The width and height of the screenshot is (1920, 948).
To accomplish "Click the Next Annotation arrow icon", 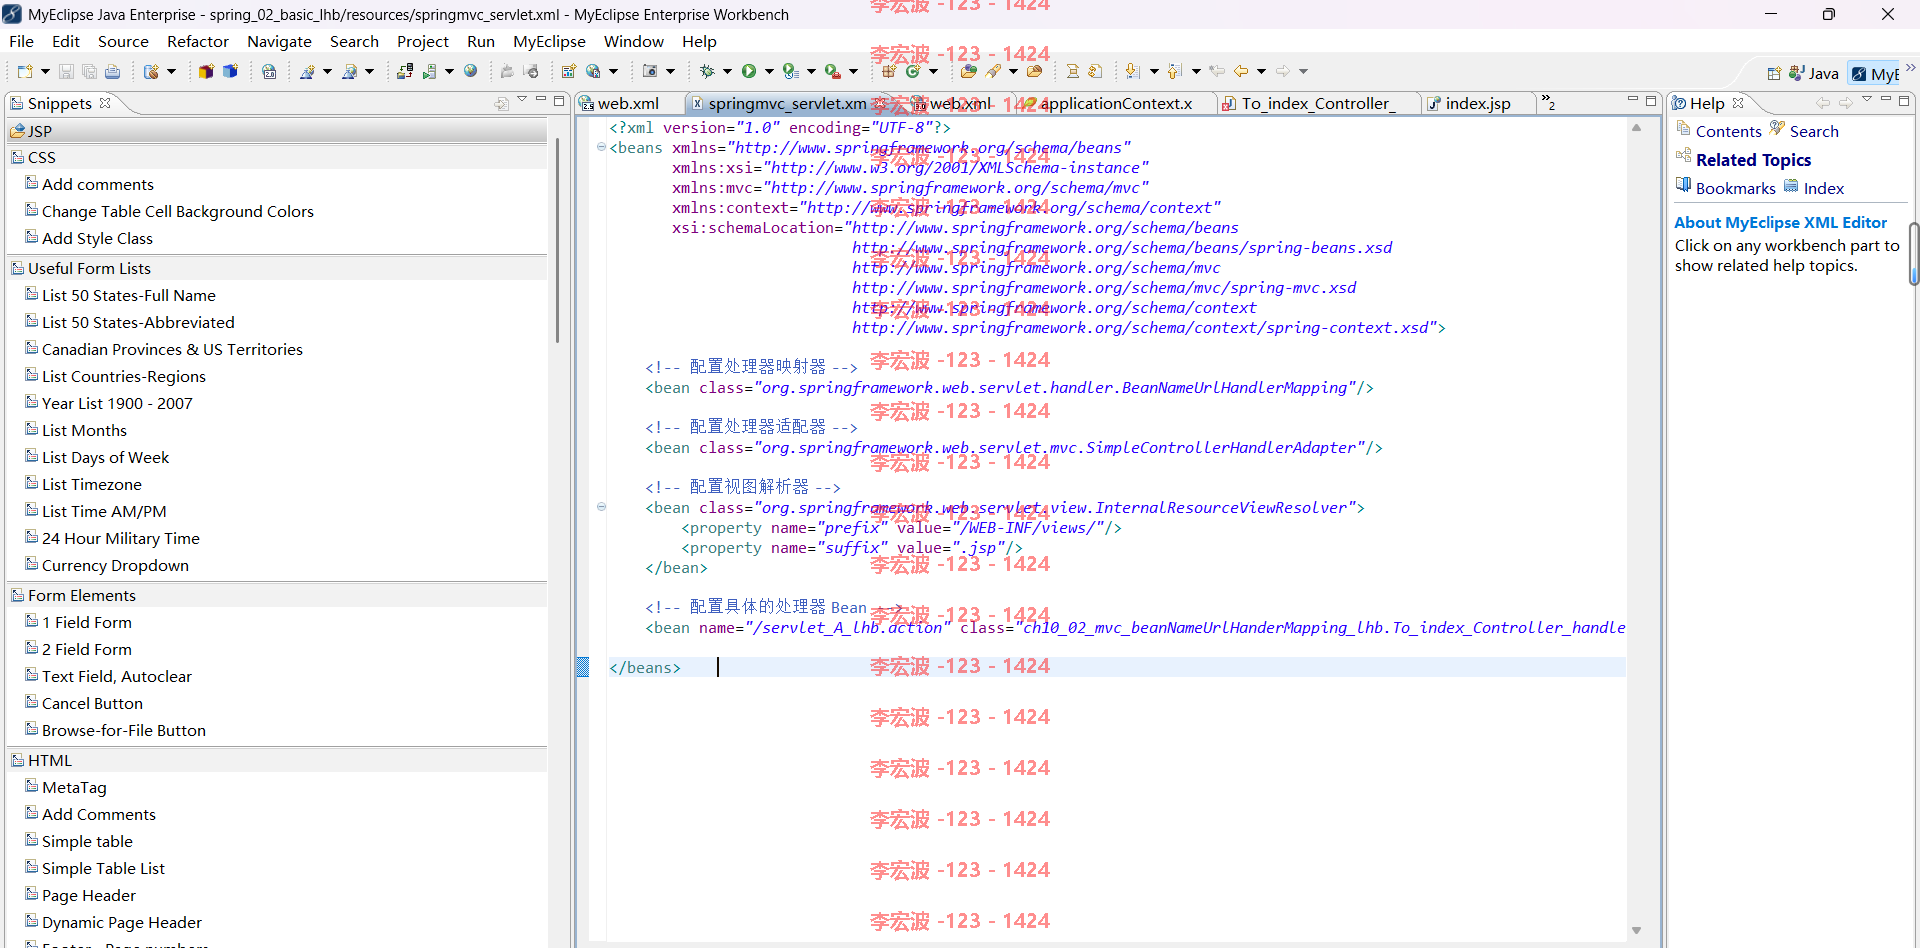I will (x=1132, y=71).
